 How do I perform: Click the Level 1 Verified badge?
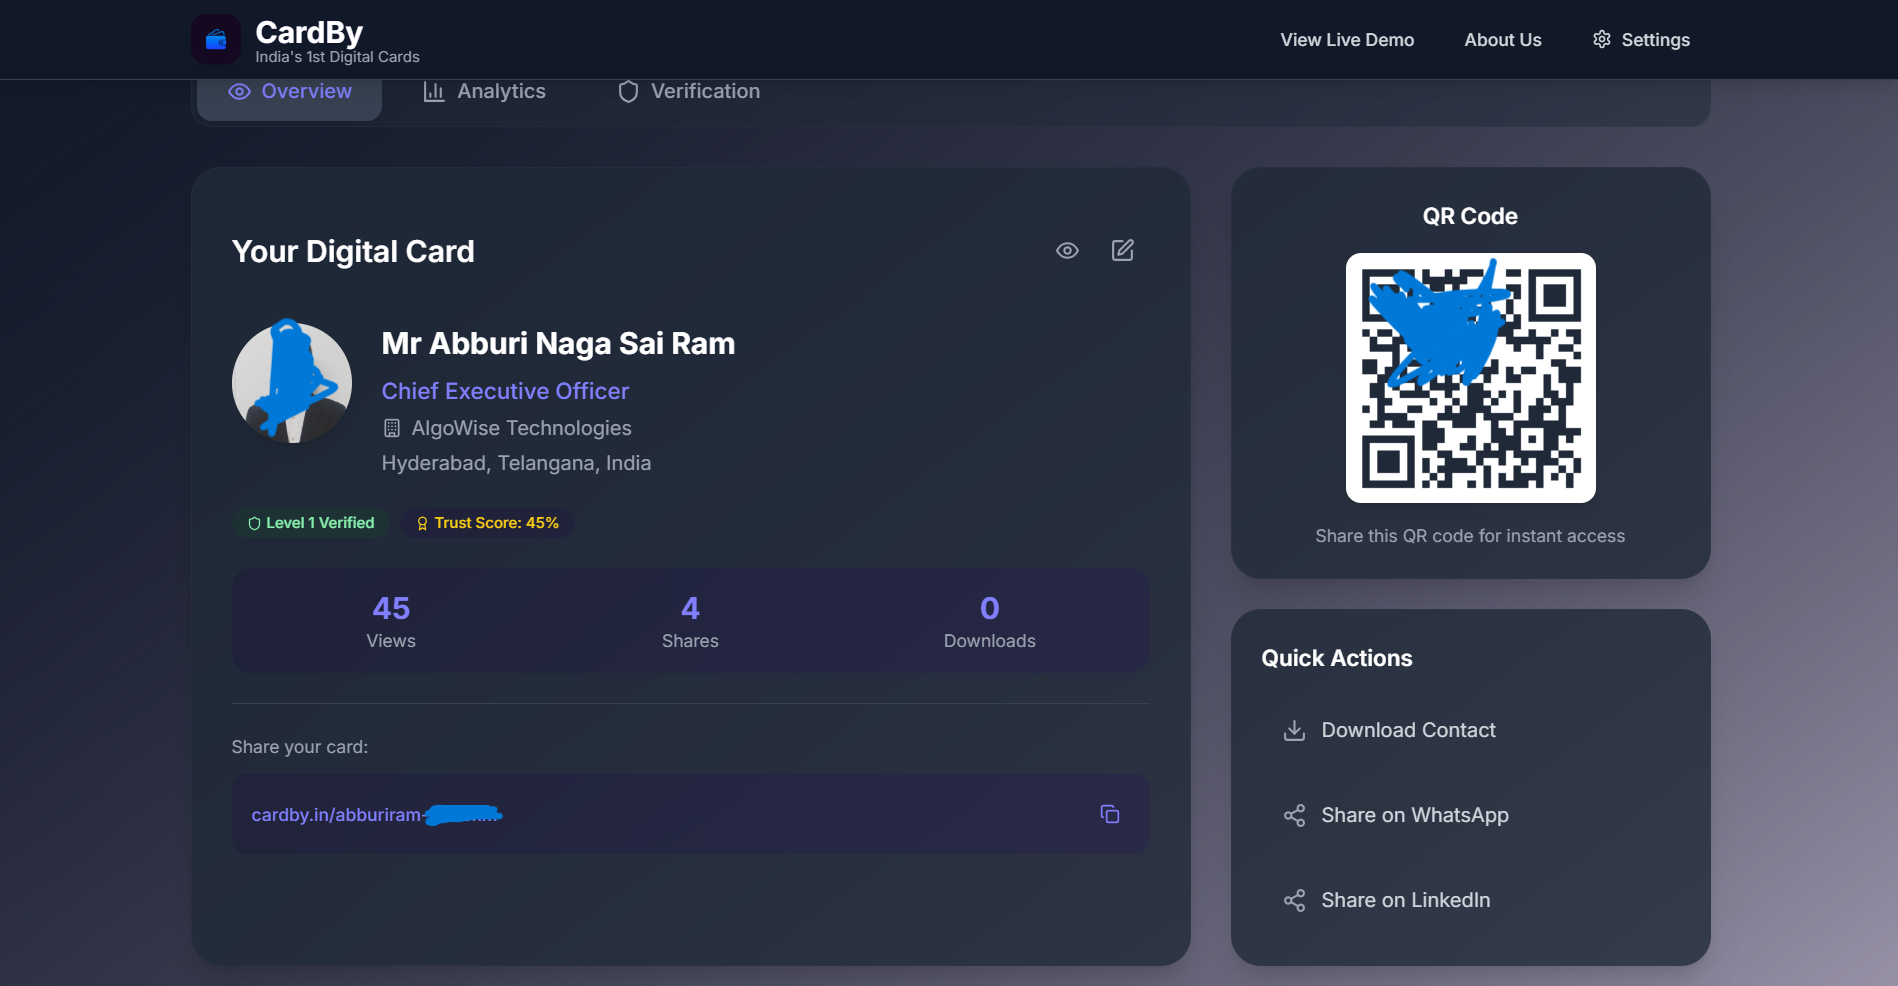[x=311, y=523]
